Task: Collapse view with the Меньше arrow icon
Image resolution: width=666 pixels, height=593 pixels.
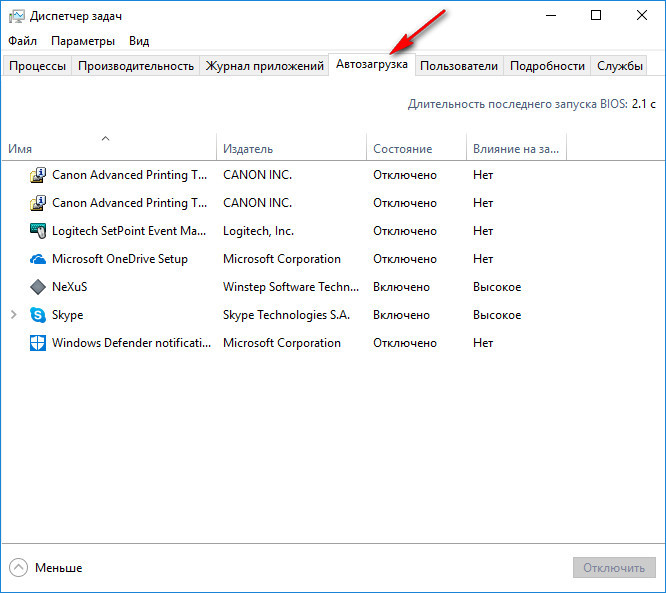Action: pyautogui.click(x=18, y=568)
